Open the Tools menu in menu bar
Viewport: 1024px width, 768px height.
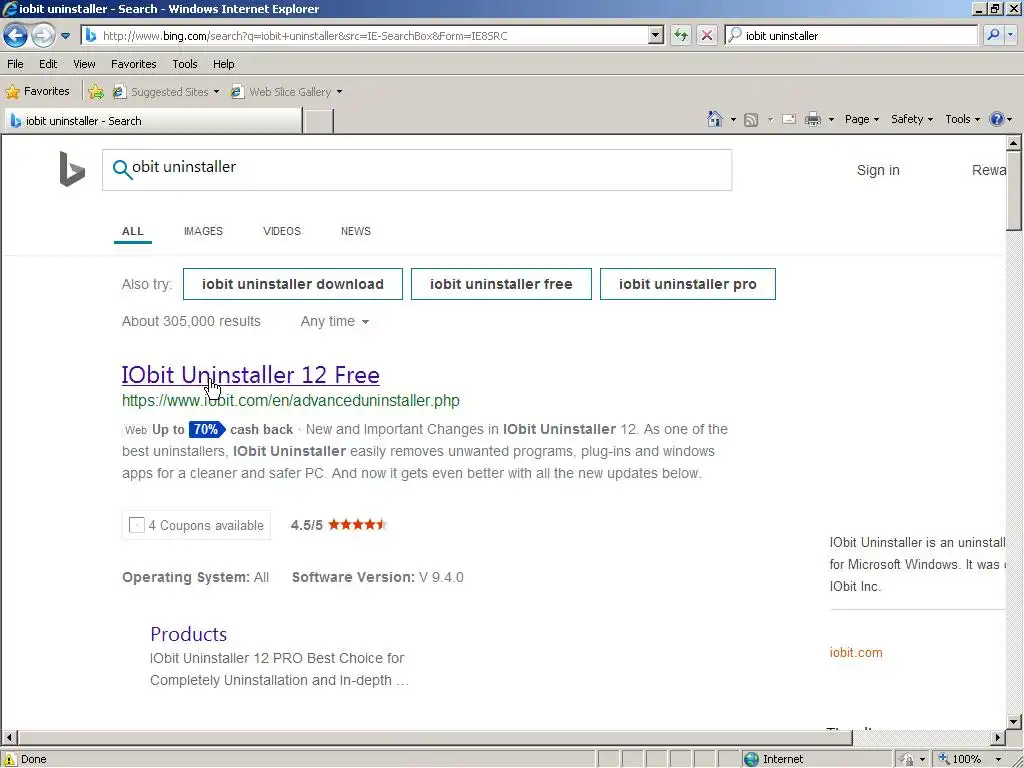(x=185, y=64)
